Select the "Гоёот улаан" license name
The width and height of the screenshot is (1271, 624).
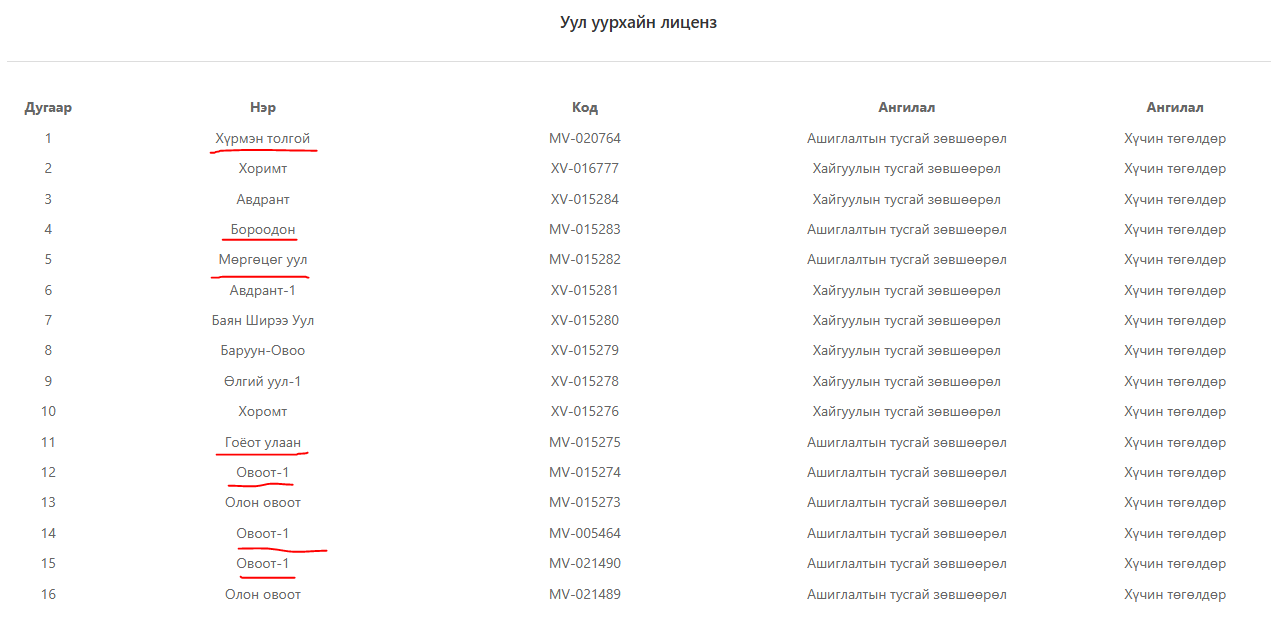point(262,442)
